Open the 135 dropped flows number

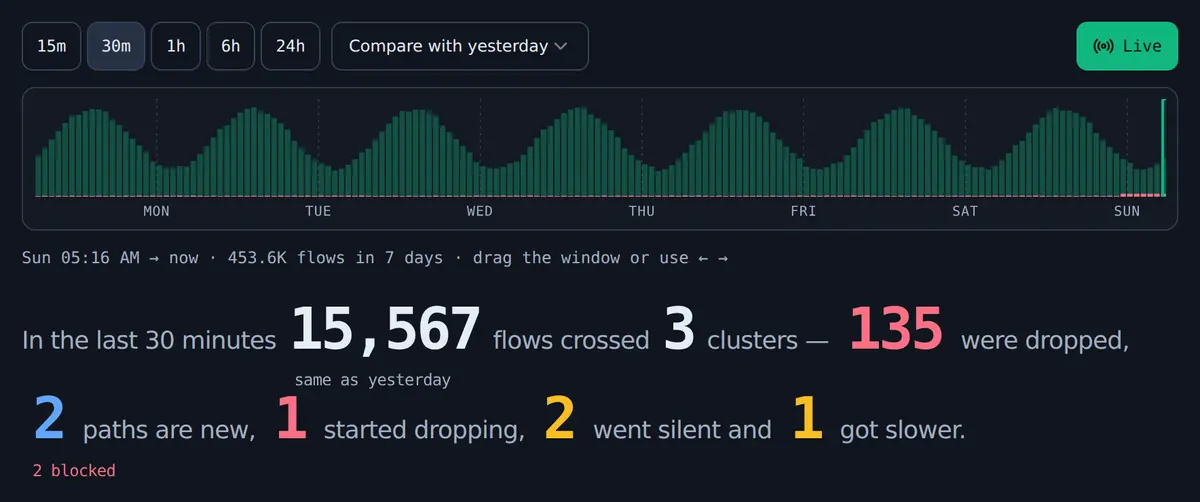(x=896, y=330)
